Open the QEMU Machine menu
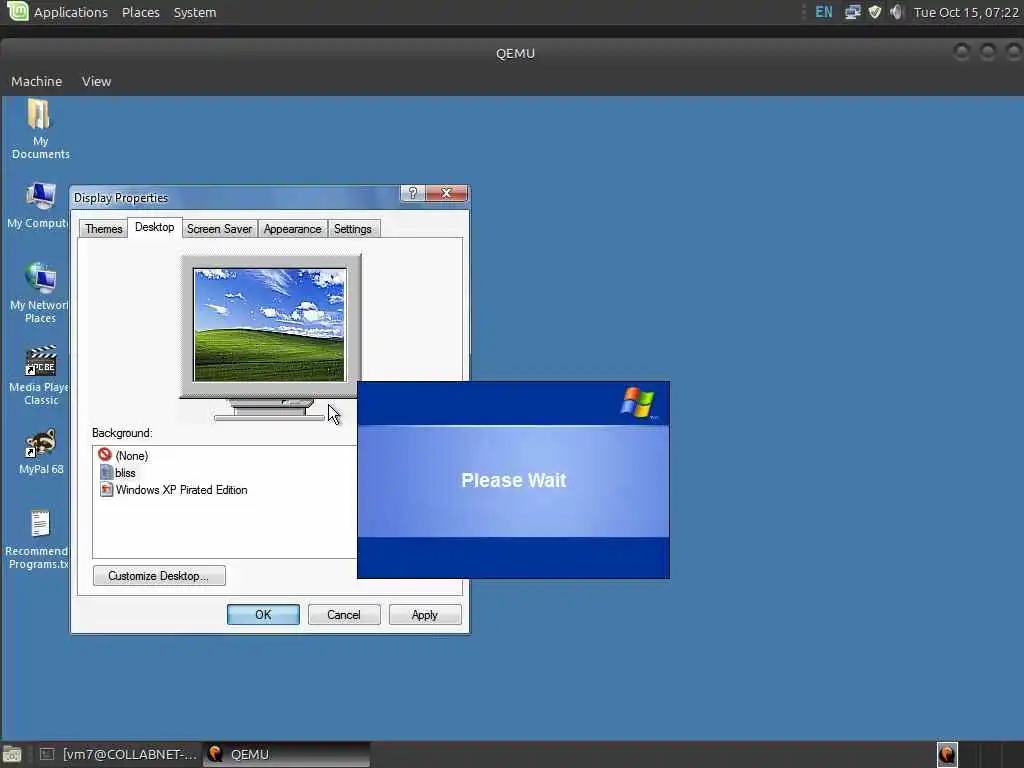The width and height of the screenshot is (1024, 768). tap(37, 81)
